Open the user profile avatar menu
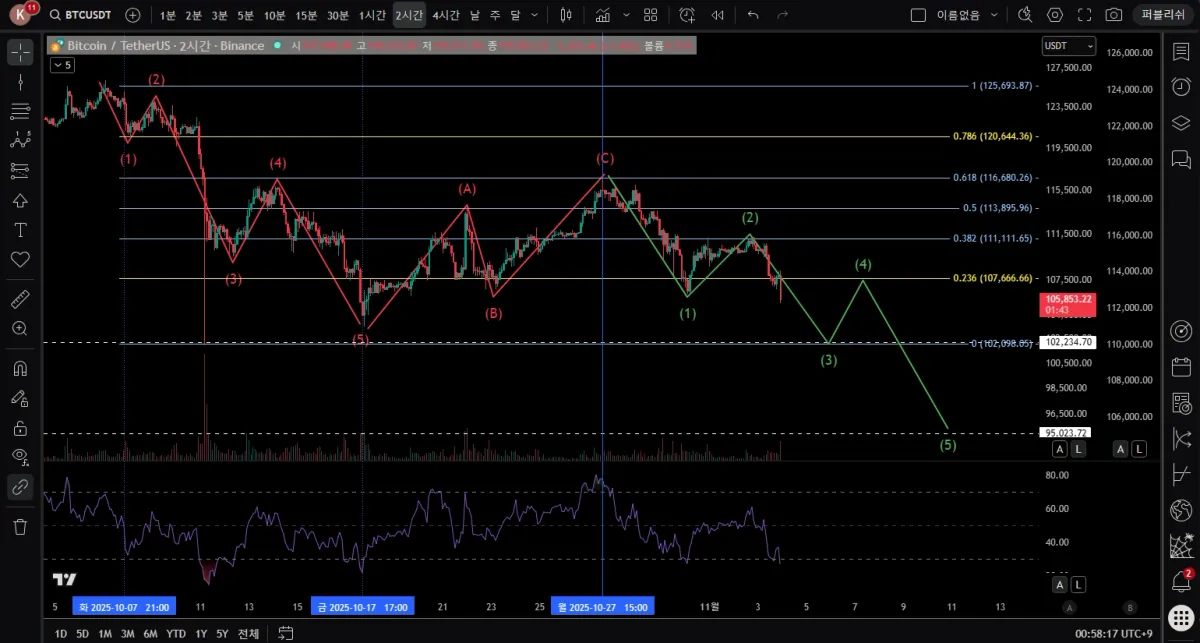1200x643 pixels. 22,14
